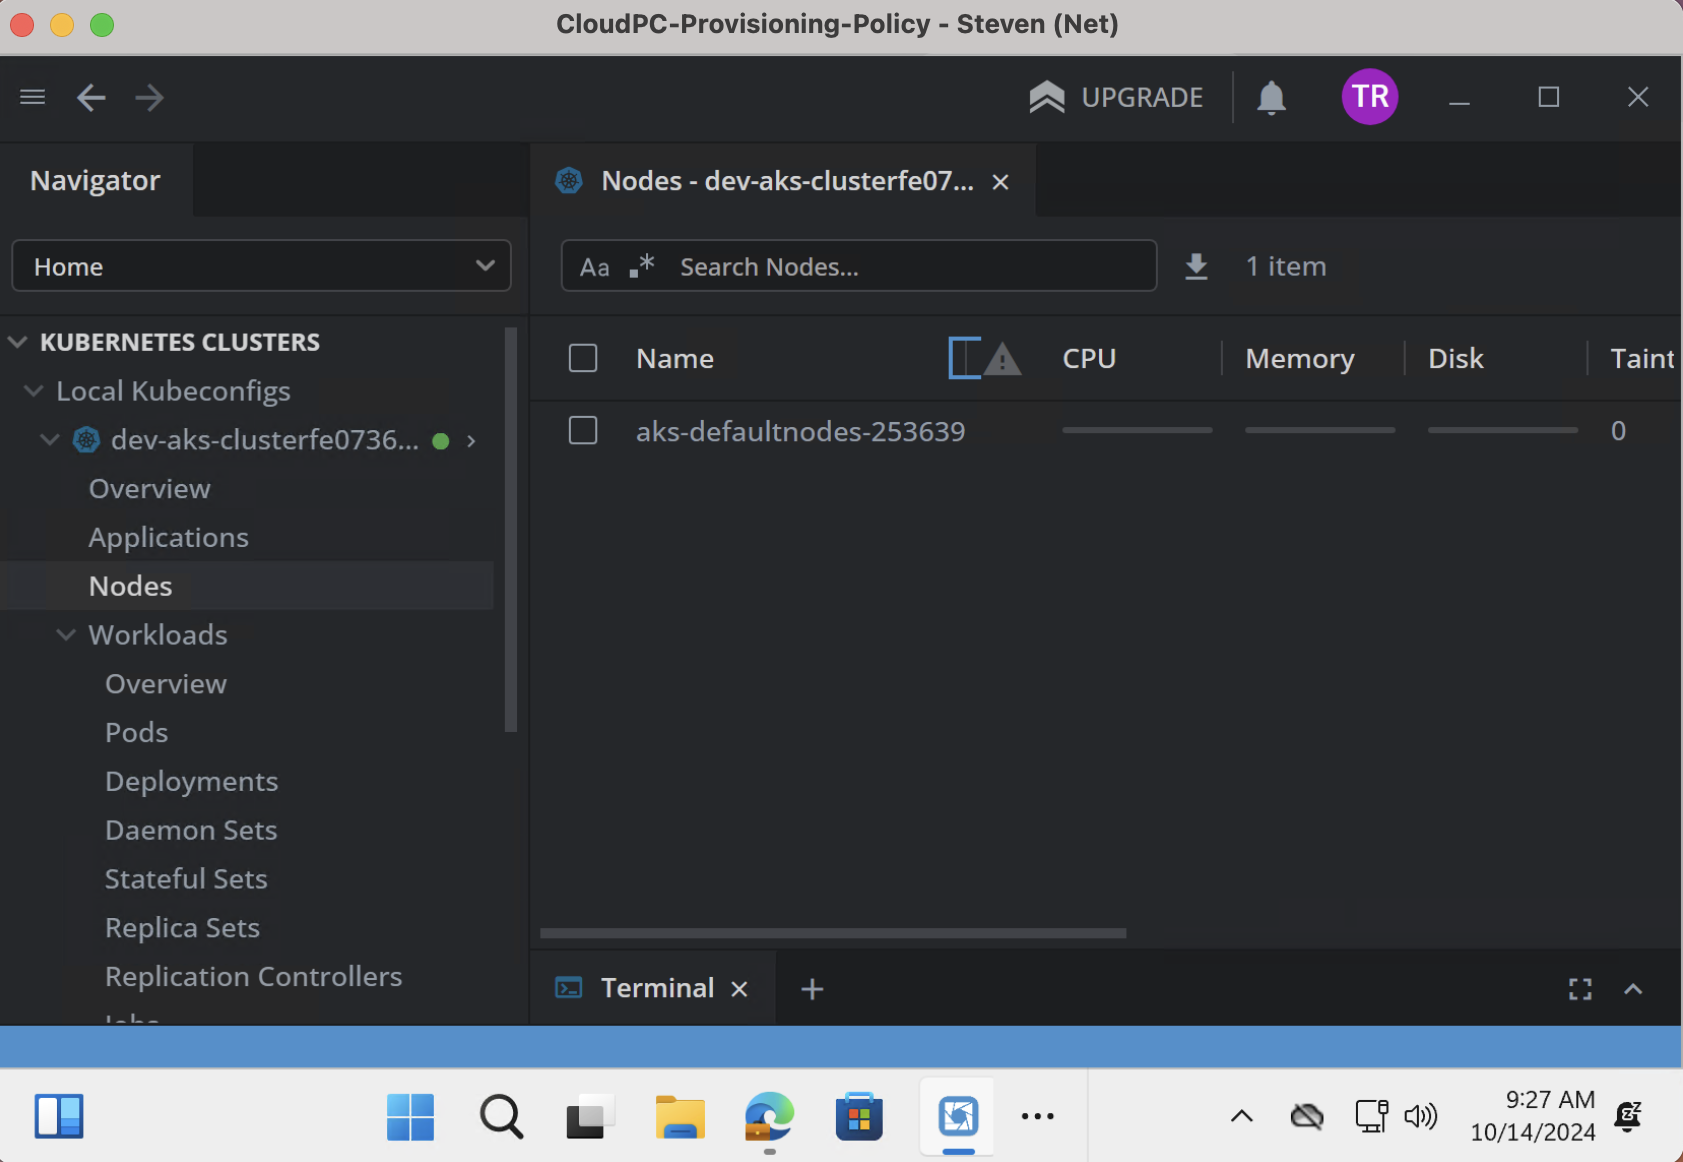Close the Terminal tab

coord(739,989)
